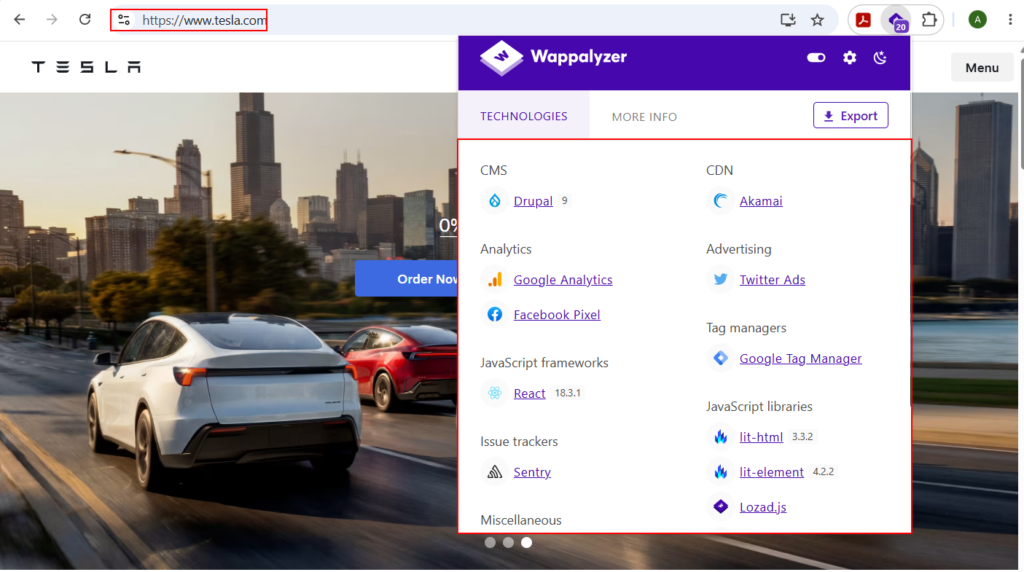The width and height of the screenshot is (1024, 572).
Task: Open the Extensions puzzle piece menu
Action: [x=929, y=20]
